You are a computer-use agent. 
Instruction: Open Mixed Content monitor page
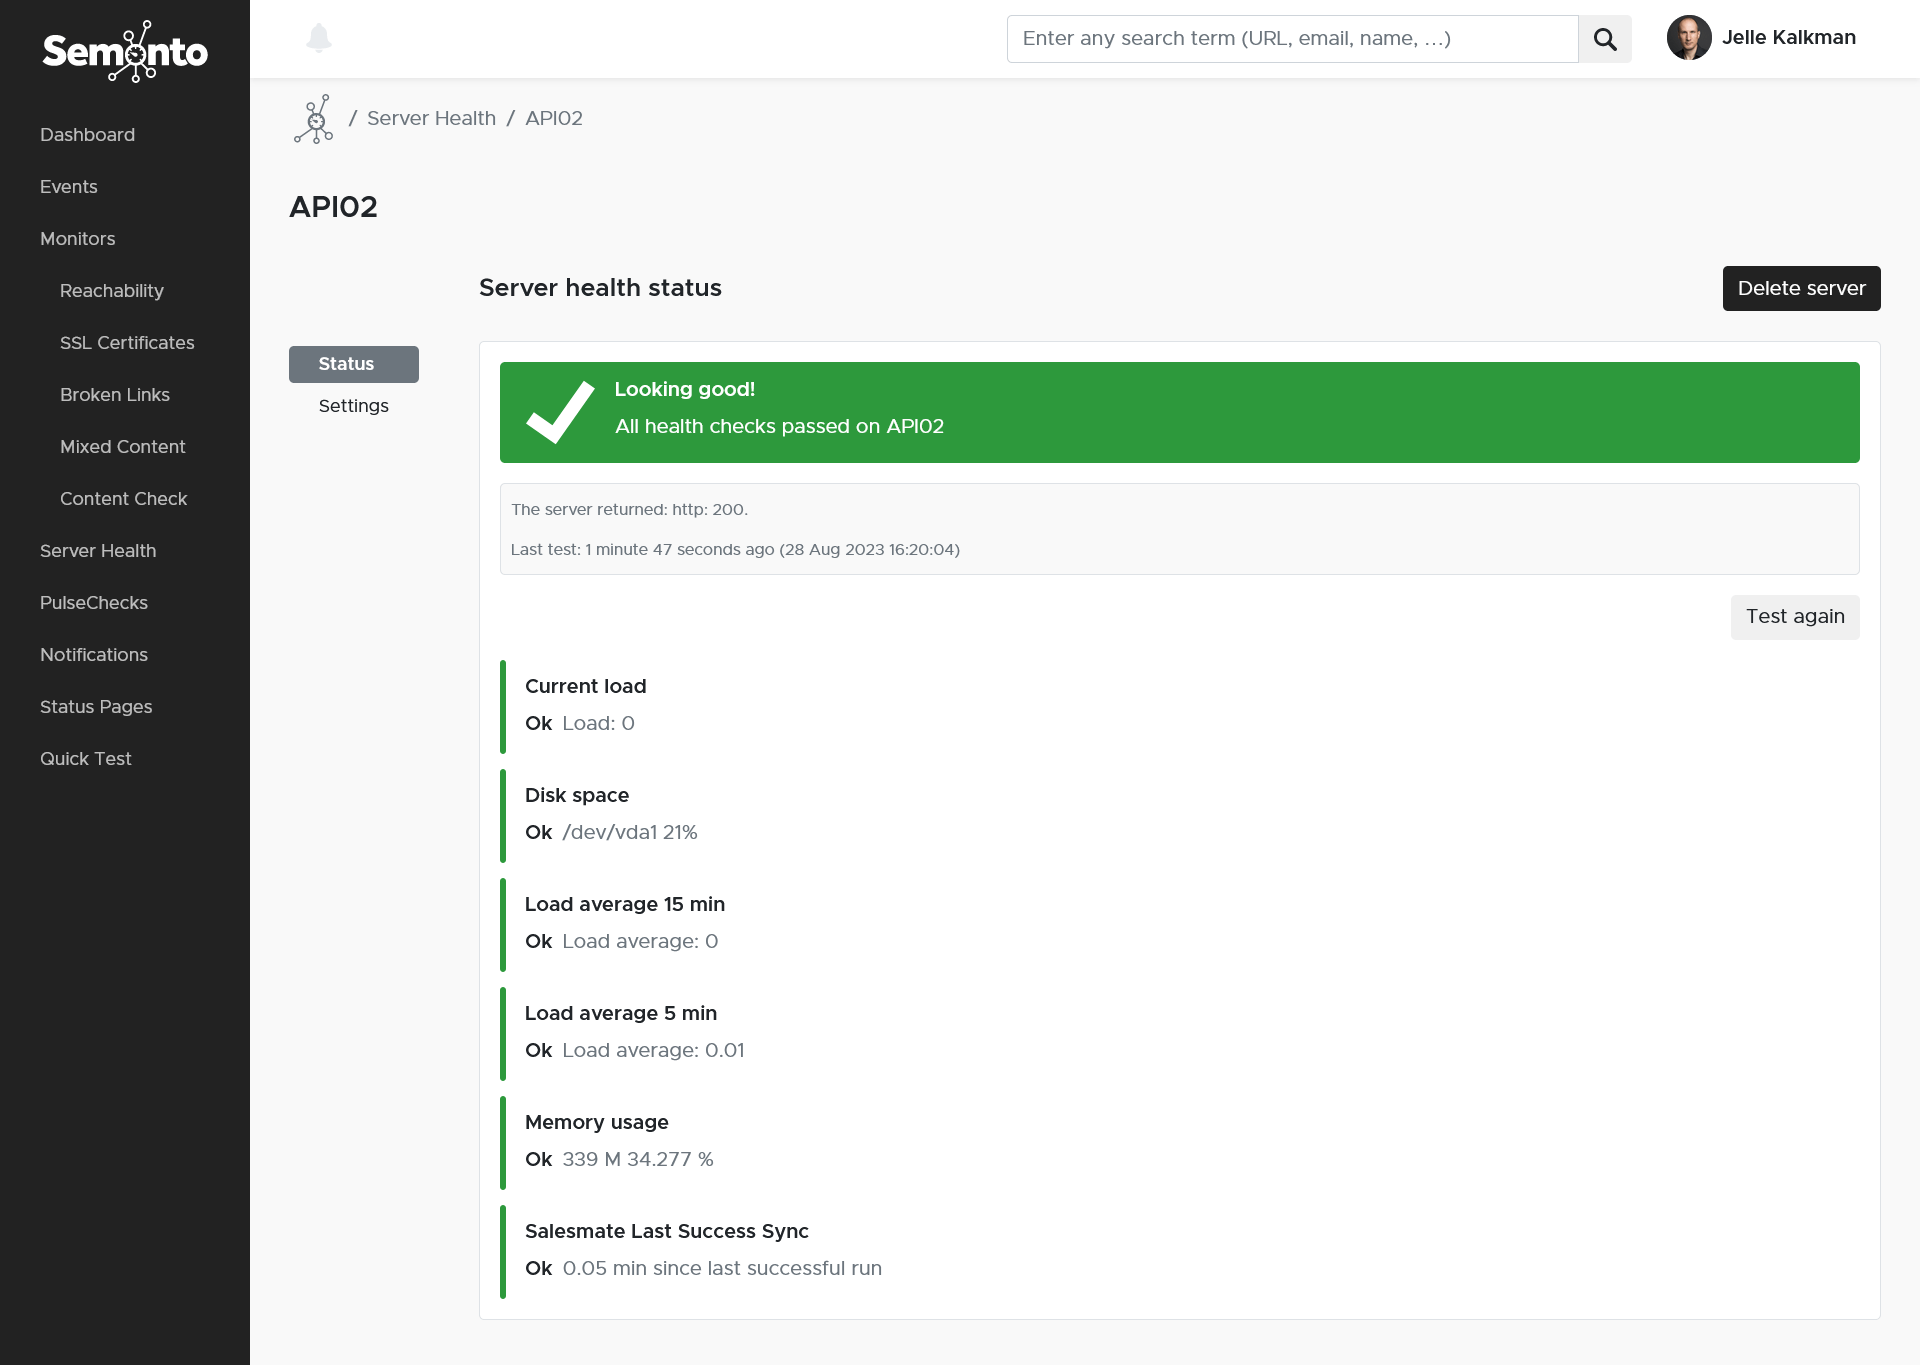[123, 447]
